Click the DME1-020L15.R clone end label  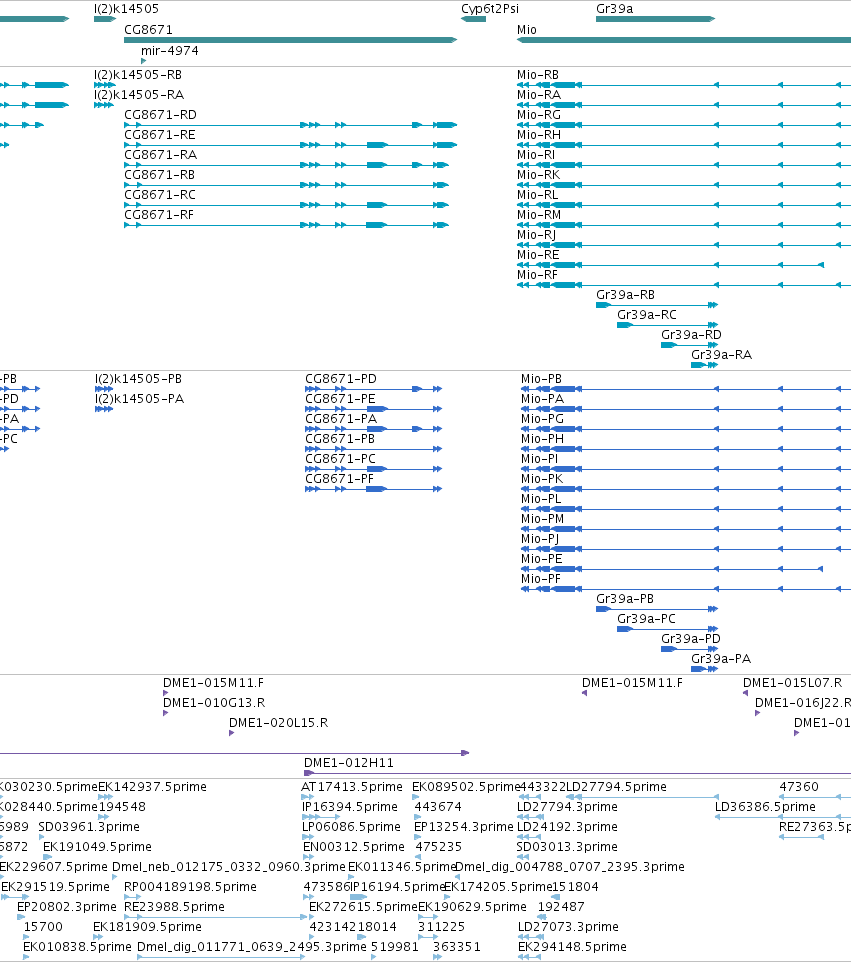pyautogui.click(x=279, y=723)
